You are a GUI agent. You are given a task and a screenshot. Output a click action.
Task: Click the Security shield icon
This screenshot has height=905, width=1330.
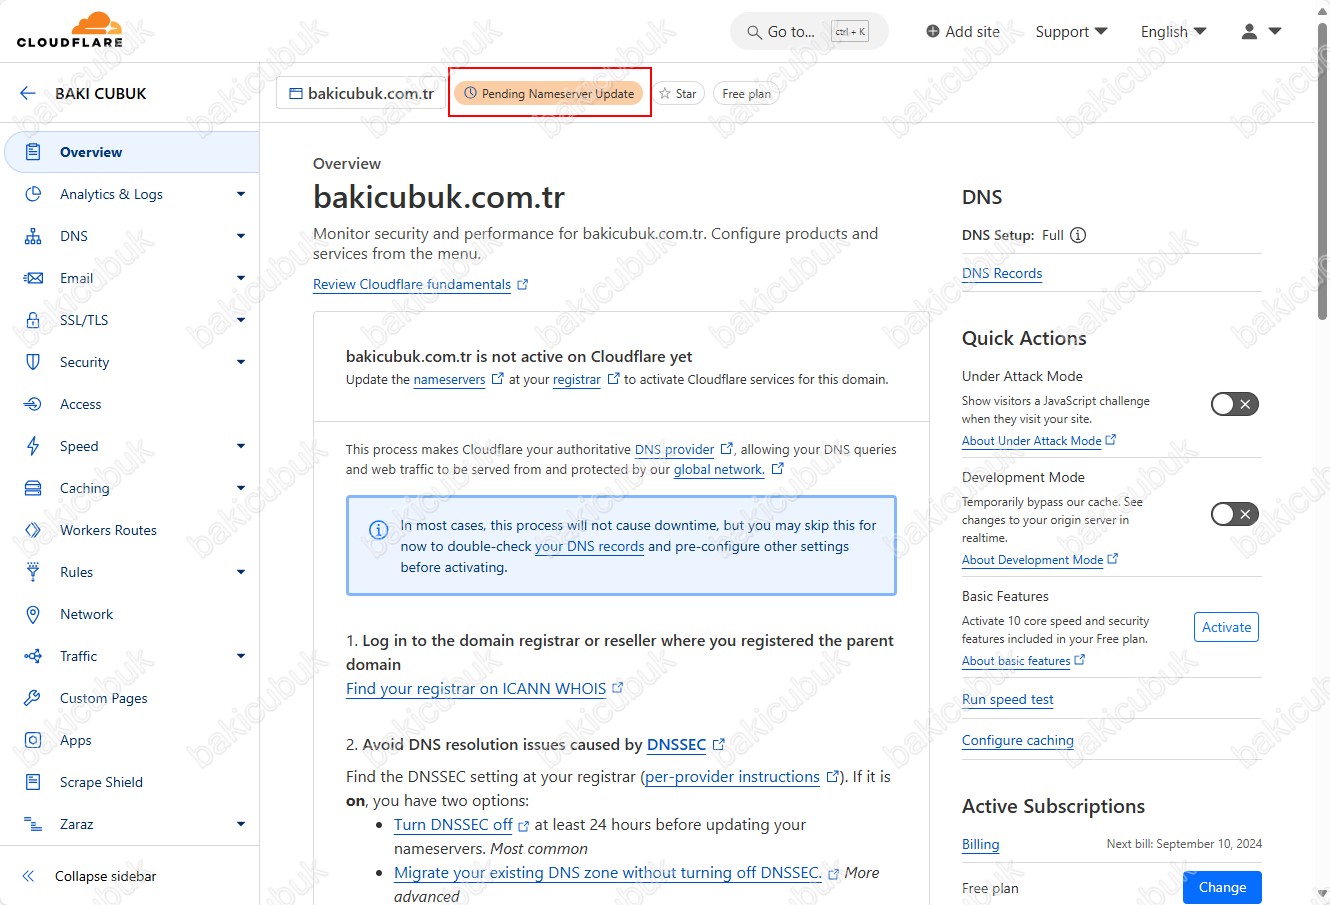click(33, 362)
